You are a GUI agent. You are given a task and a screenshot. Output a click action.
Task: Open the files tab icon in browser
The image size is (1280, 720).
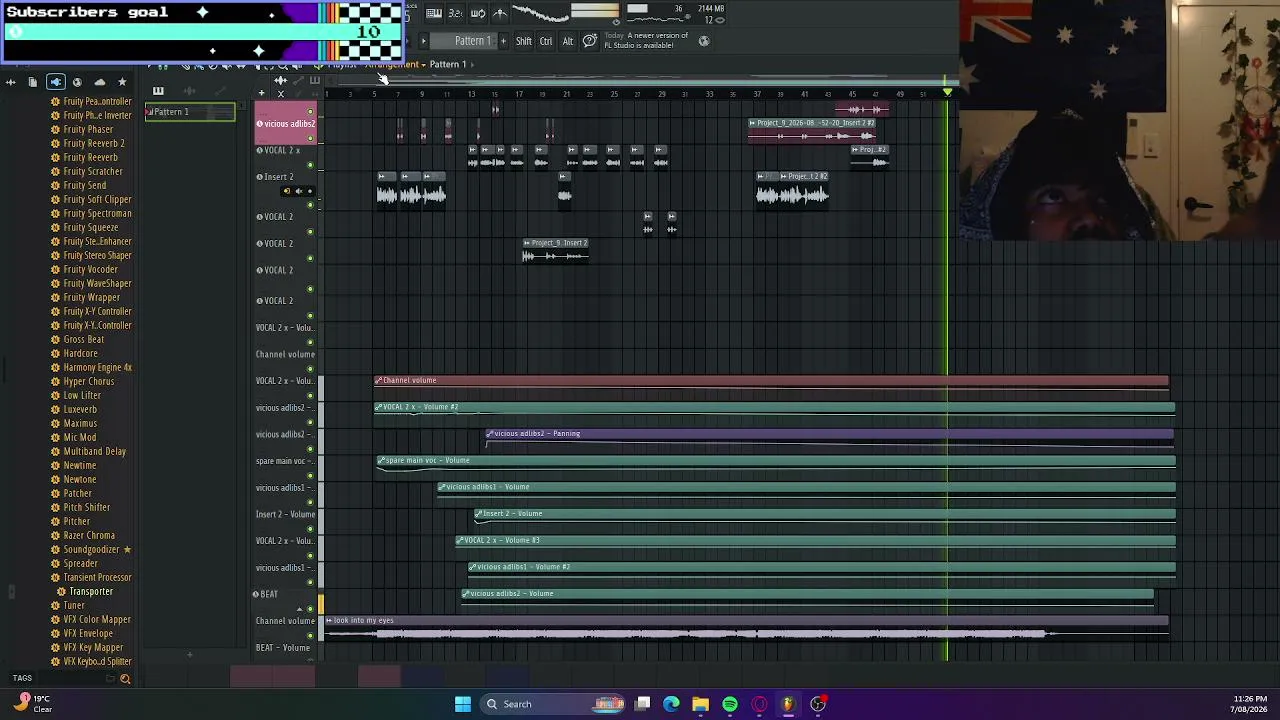coord(33,82)
